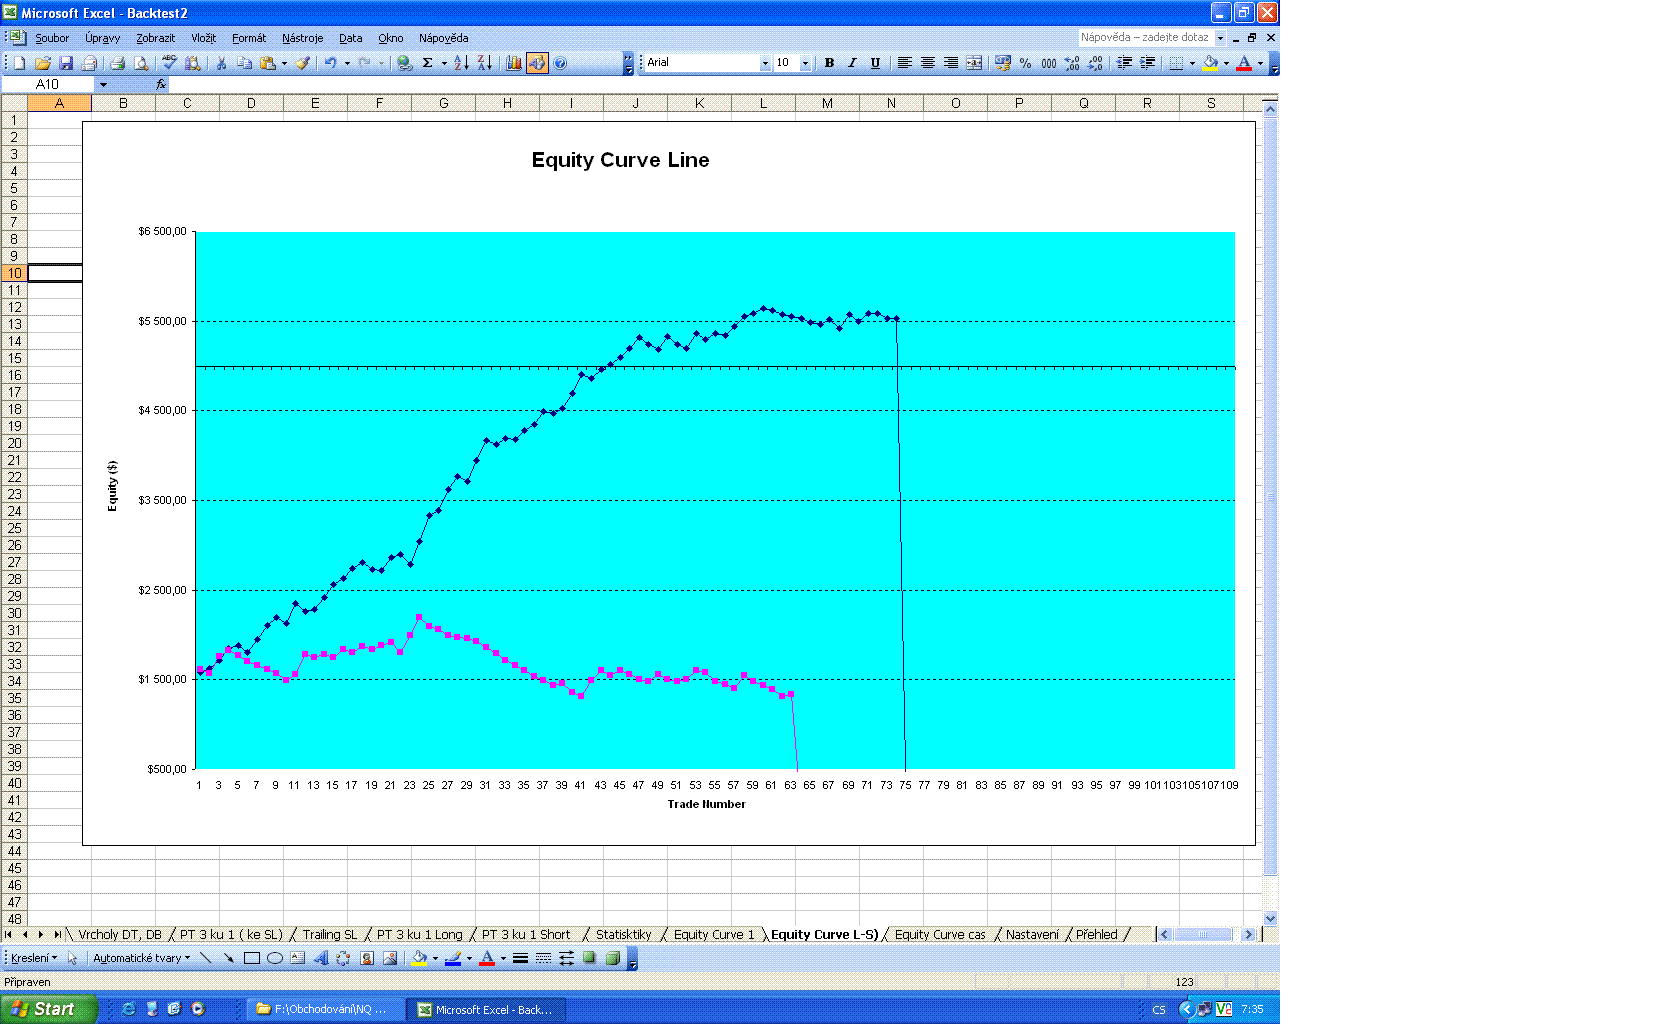Click the Equity Curve Line chart title

pyautogui.click(x=620, y=160)
